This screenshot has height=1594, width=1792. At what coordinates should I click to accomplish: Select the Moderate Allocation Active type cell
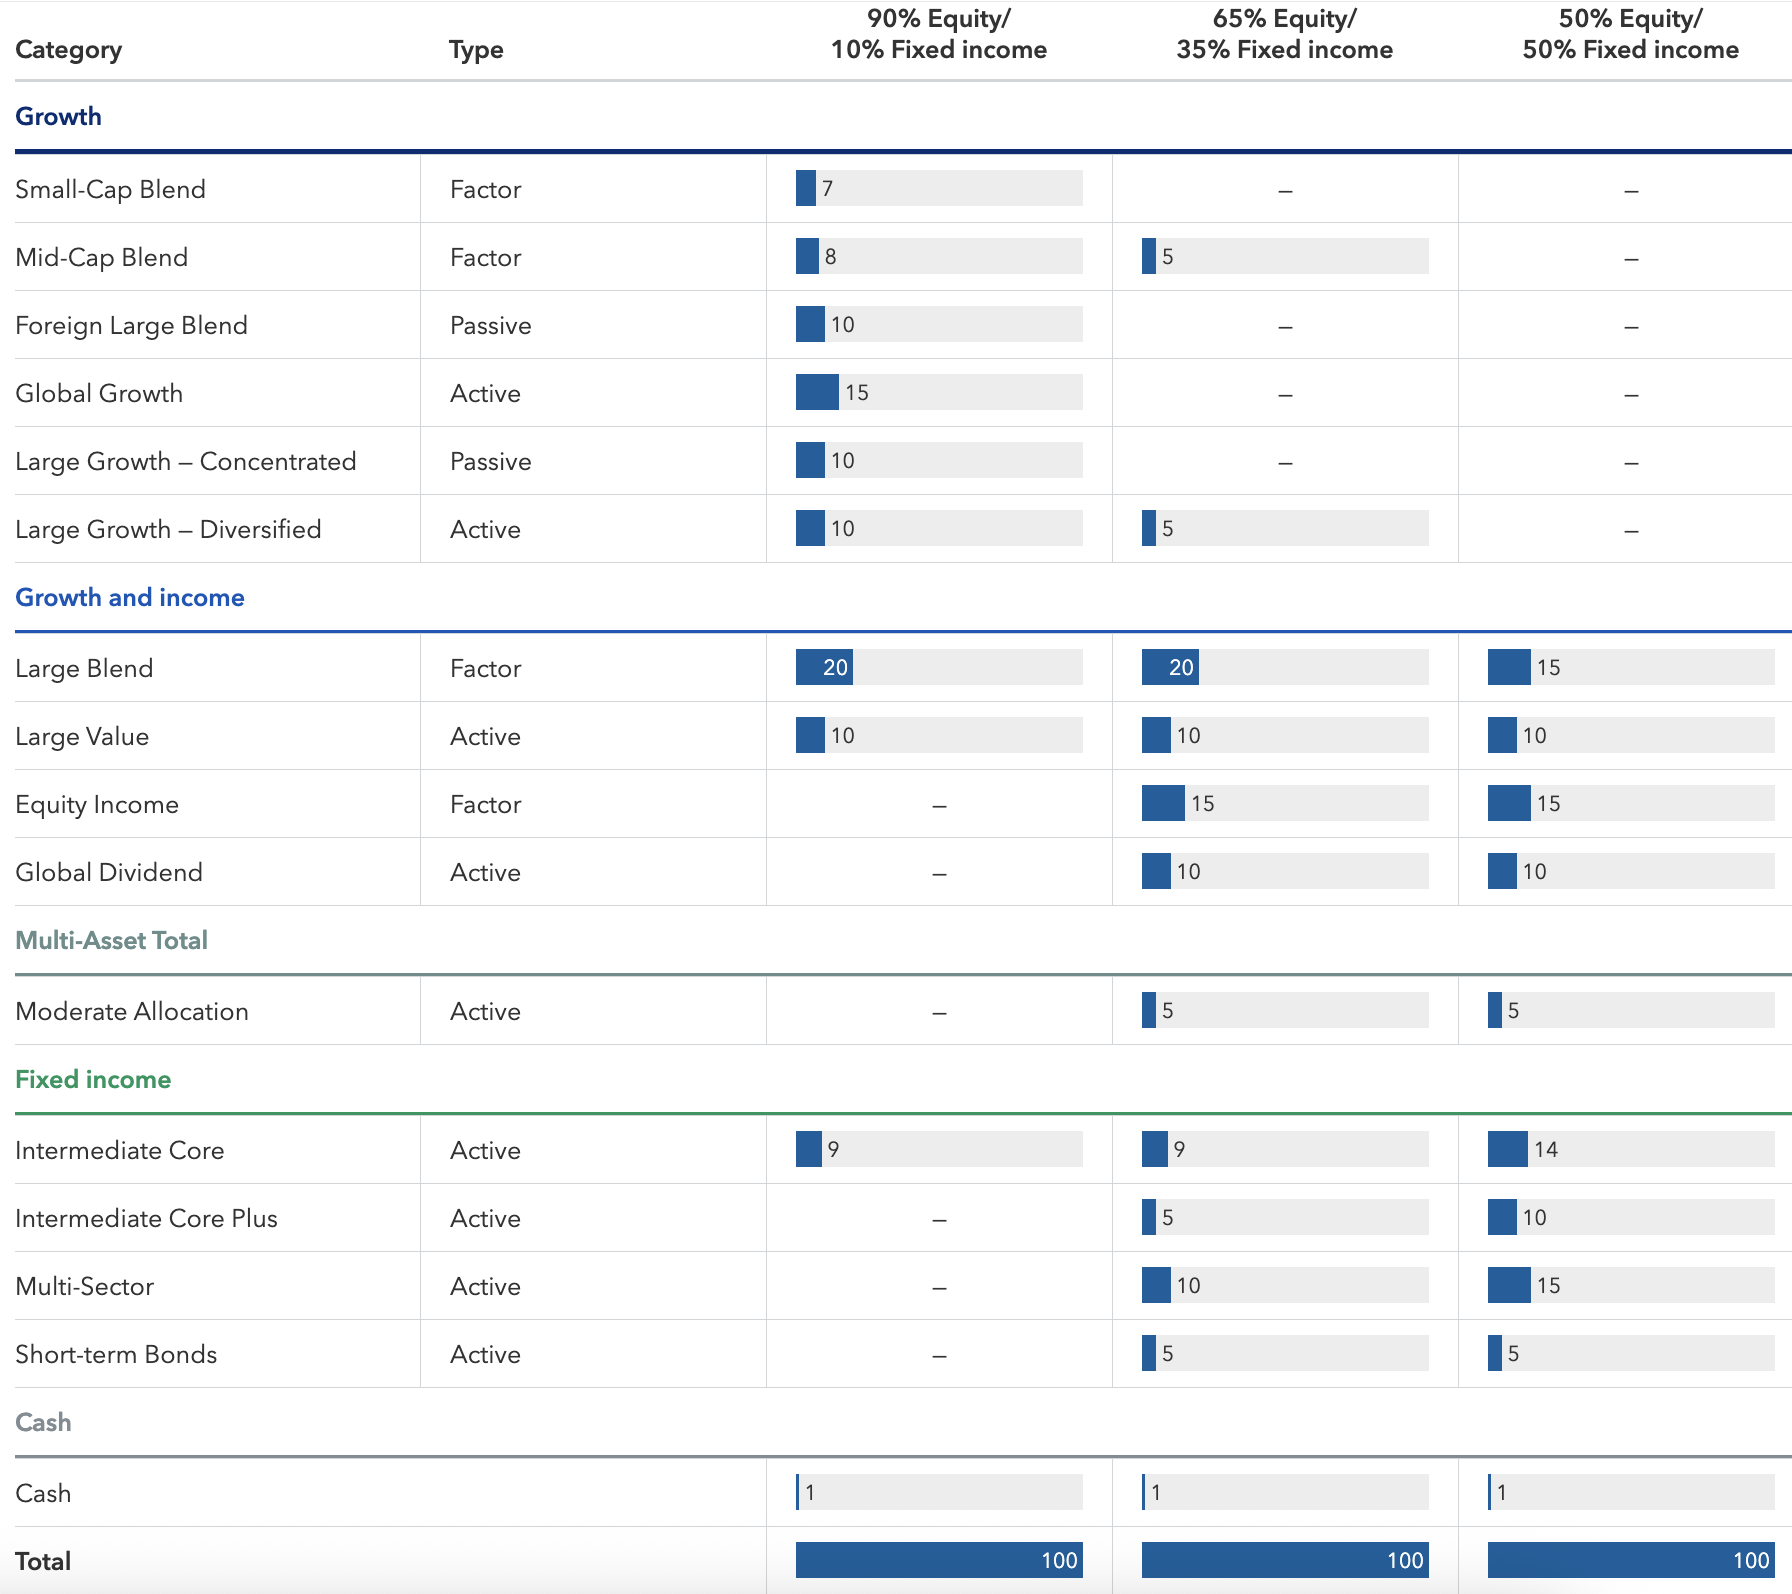485,1011
